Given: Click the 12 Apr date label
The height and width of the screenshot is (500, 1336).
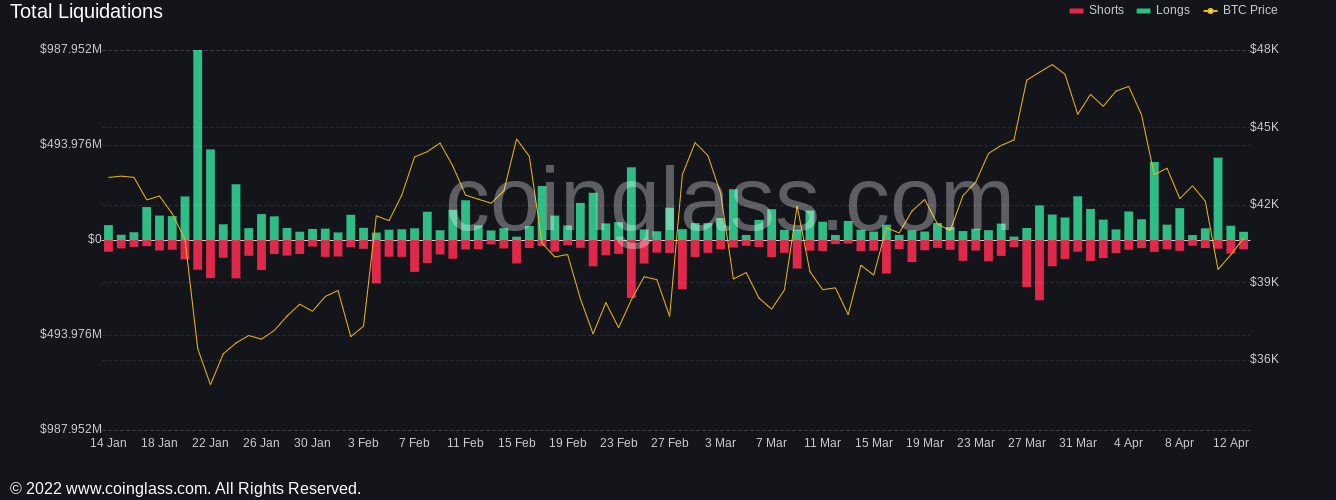Looking at the screenshot, I should [1230, 443].
